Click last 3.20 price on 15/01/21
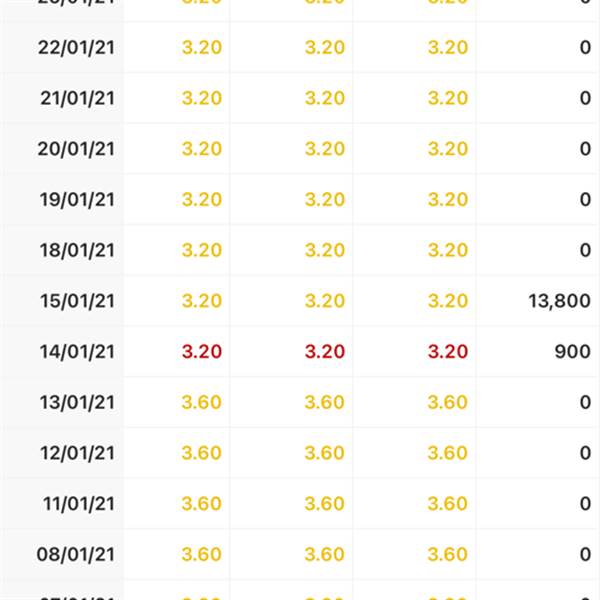The width and height of the screenshot is (600, 600). coord(448,301)
